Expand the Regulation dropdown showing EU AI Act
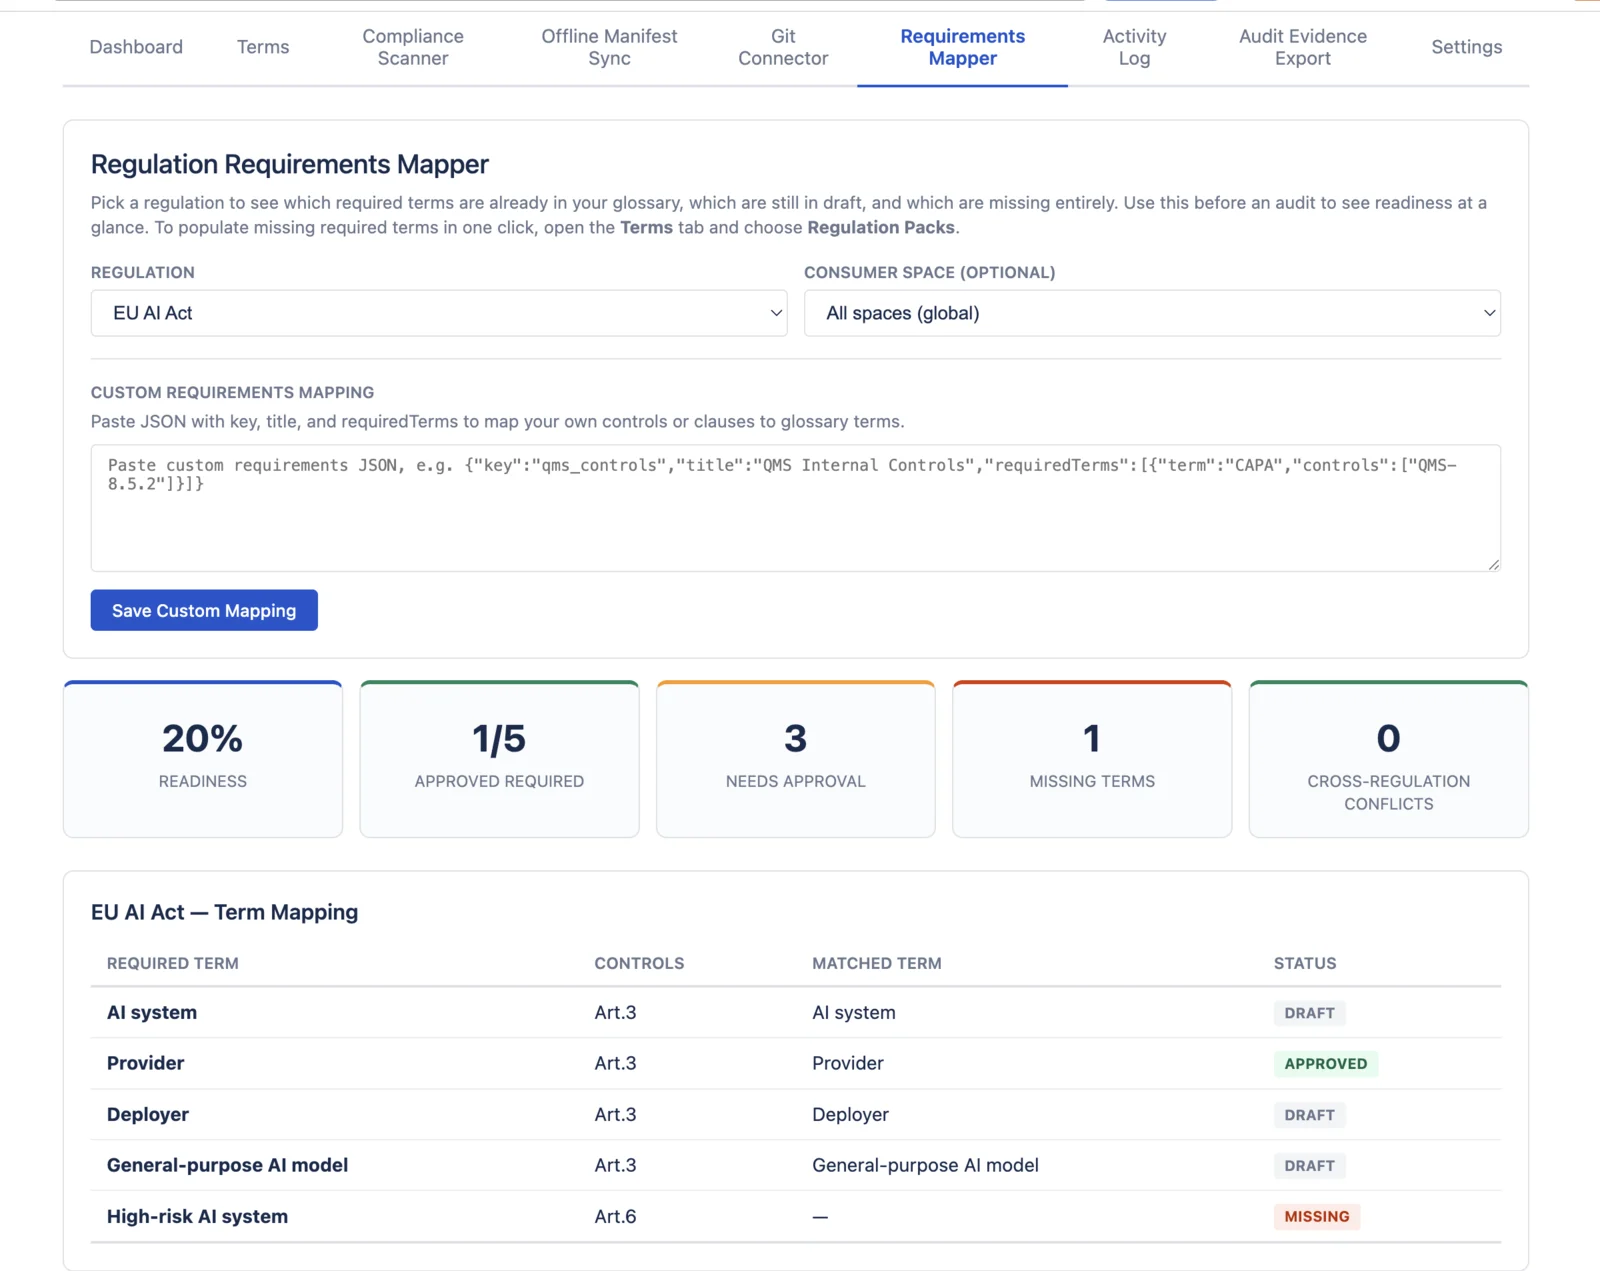This screenshot has width=1600, height=1271. coord(439,313)
